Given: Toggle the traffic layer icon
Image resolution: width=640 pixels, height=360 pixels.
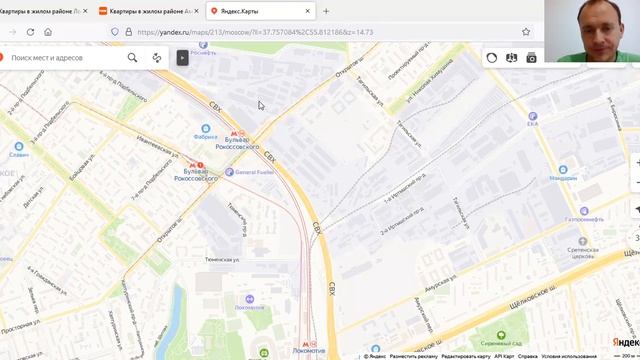Looking at the screenshot, I should click(x=492, y=58).
